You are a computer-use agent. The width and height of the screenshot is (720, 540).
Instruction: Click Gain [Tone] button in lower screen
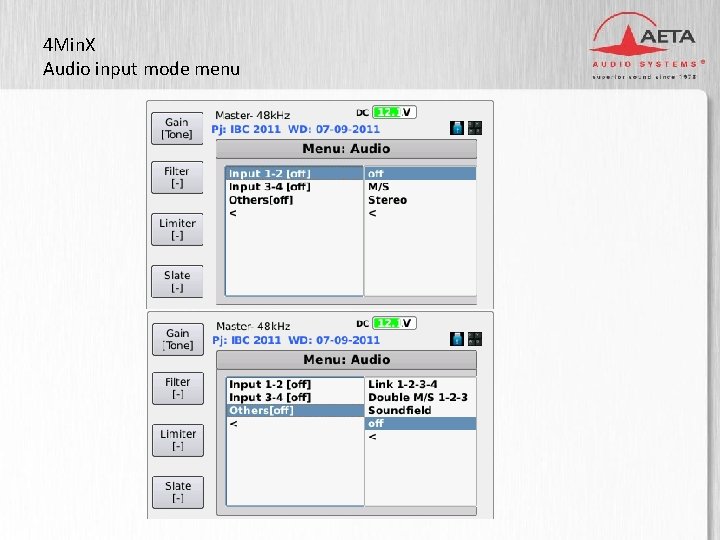point(178,339)
